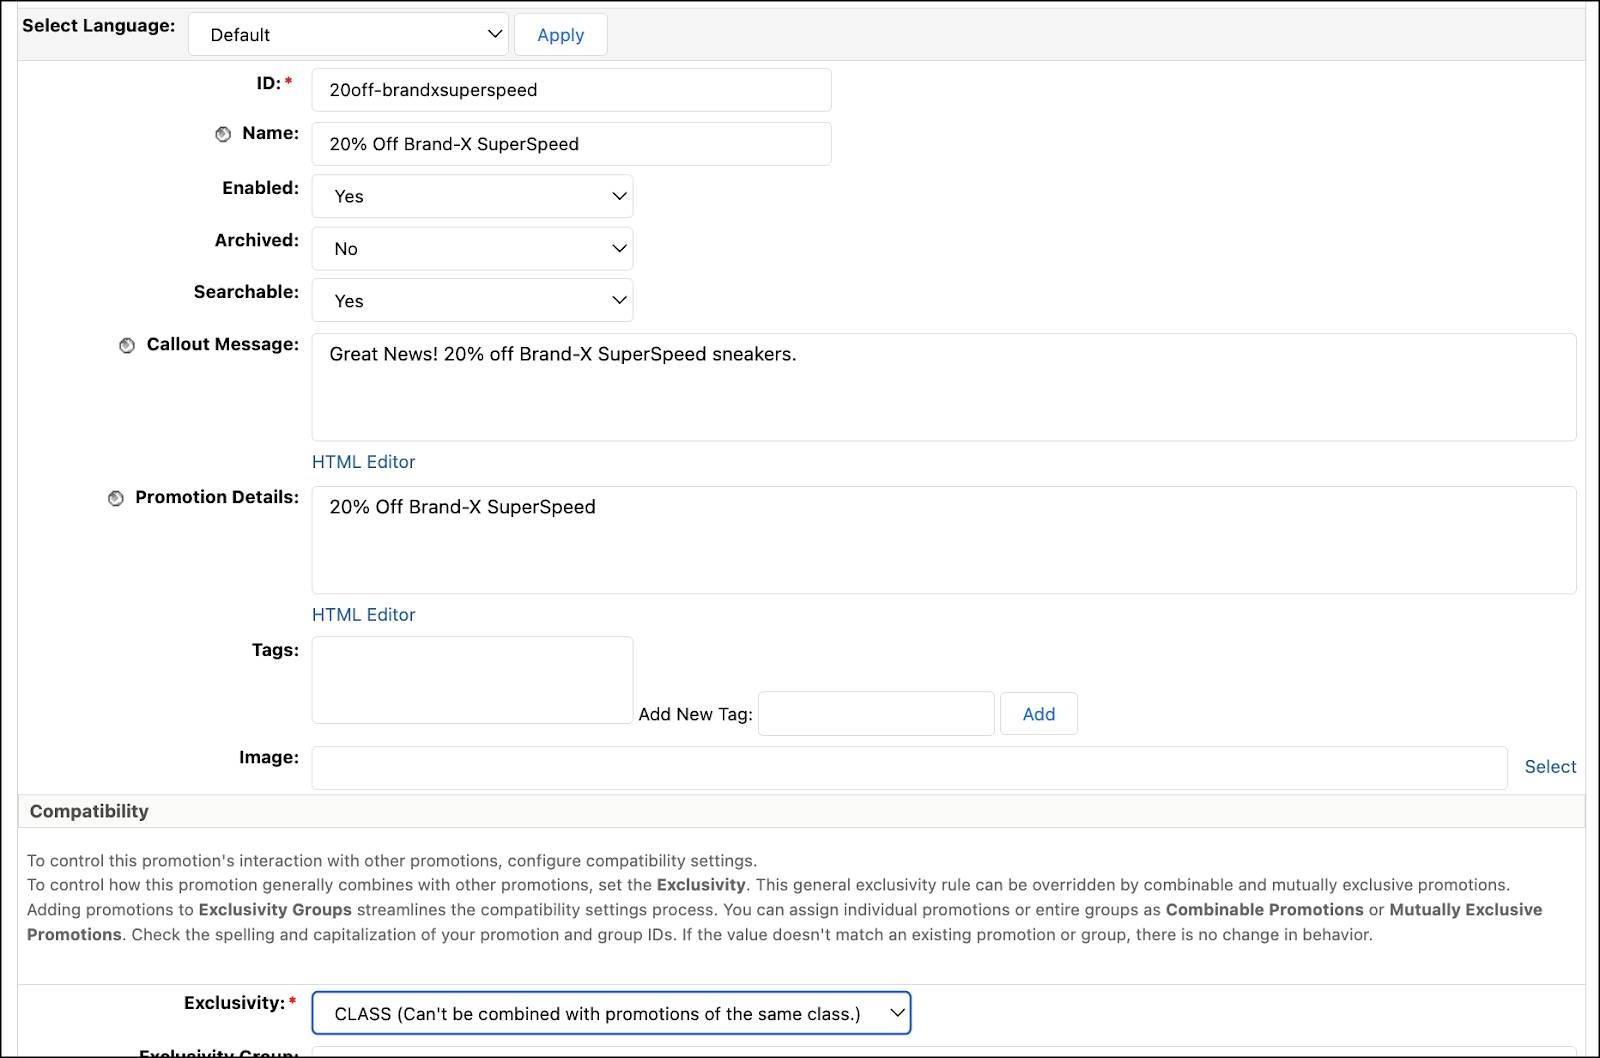Click the localization icon beside Name label
This screenshot has height=1058, width=1600.
point(223,134)
